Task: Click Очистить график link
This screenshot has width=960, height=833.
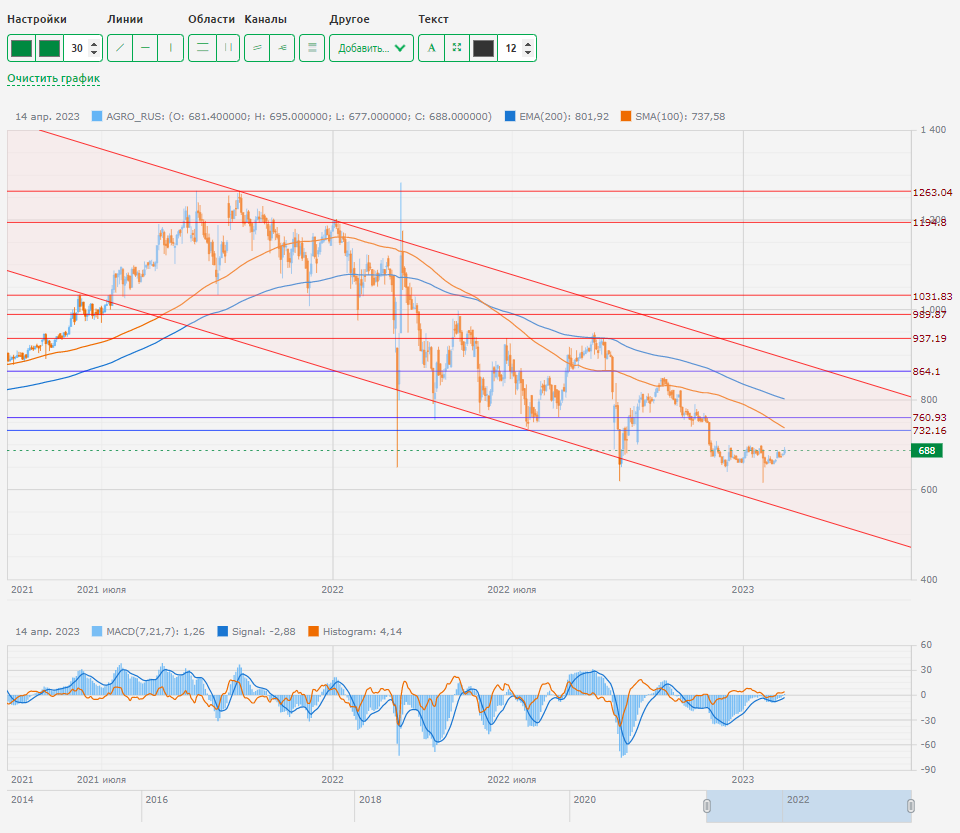Action: [x=53, y=78]
